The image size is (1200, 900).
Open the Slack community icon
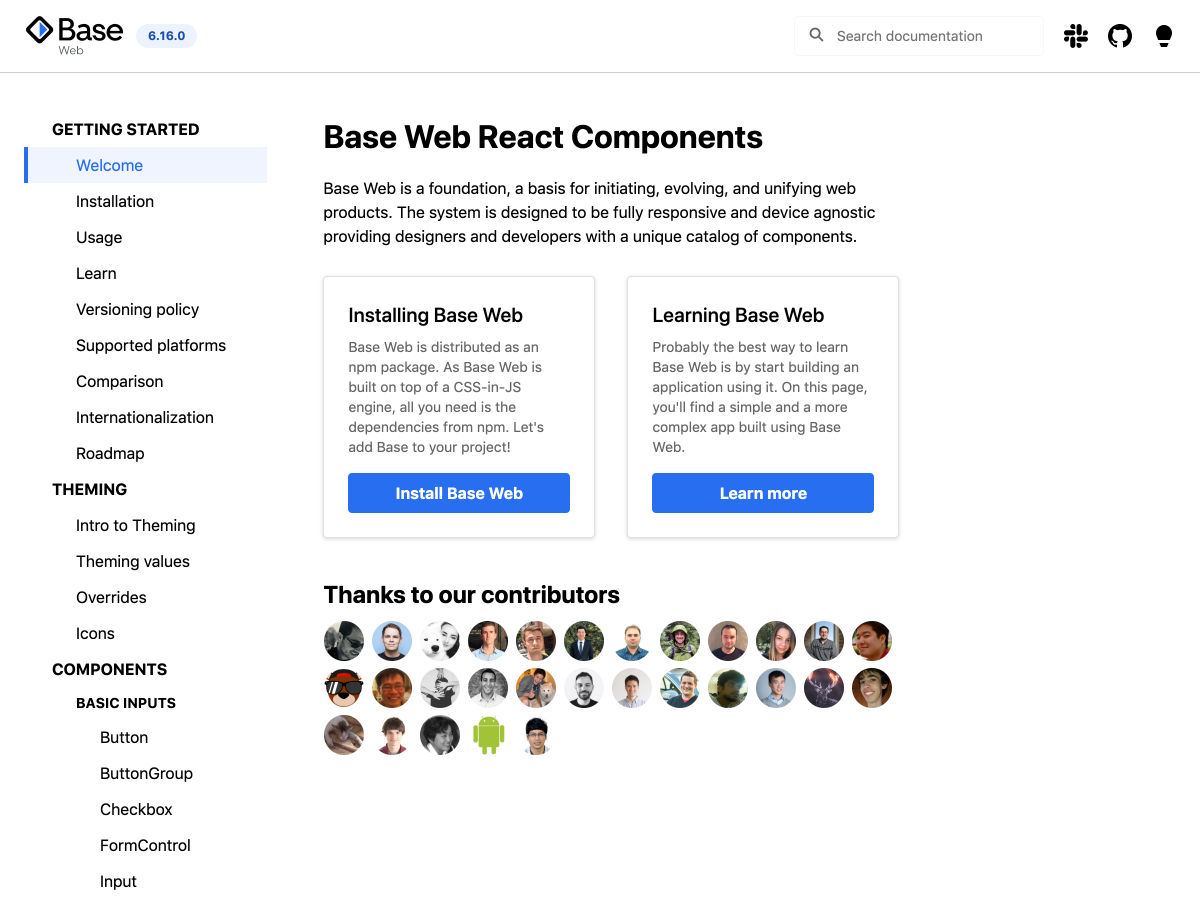[x=1076, y=36]
